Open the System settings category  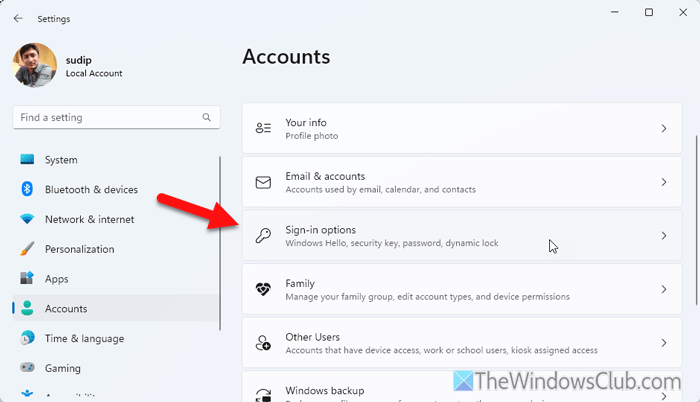point(61,160)
